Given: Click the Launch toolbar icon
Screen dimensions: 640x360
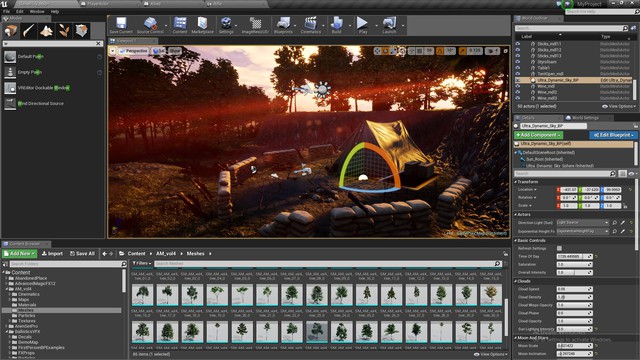Looking at the screenshot, I should pyautogui.click(x=389, y=25).
